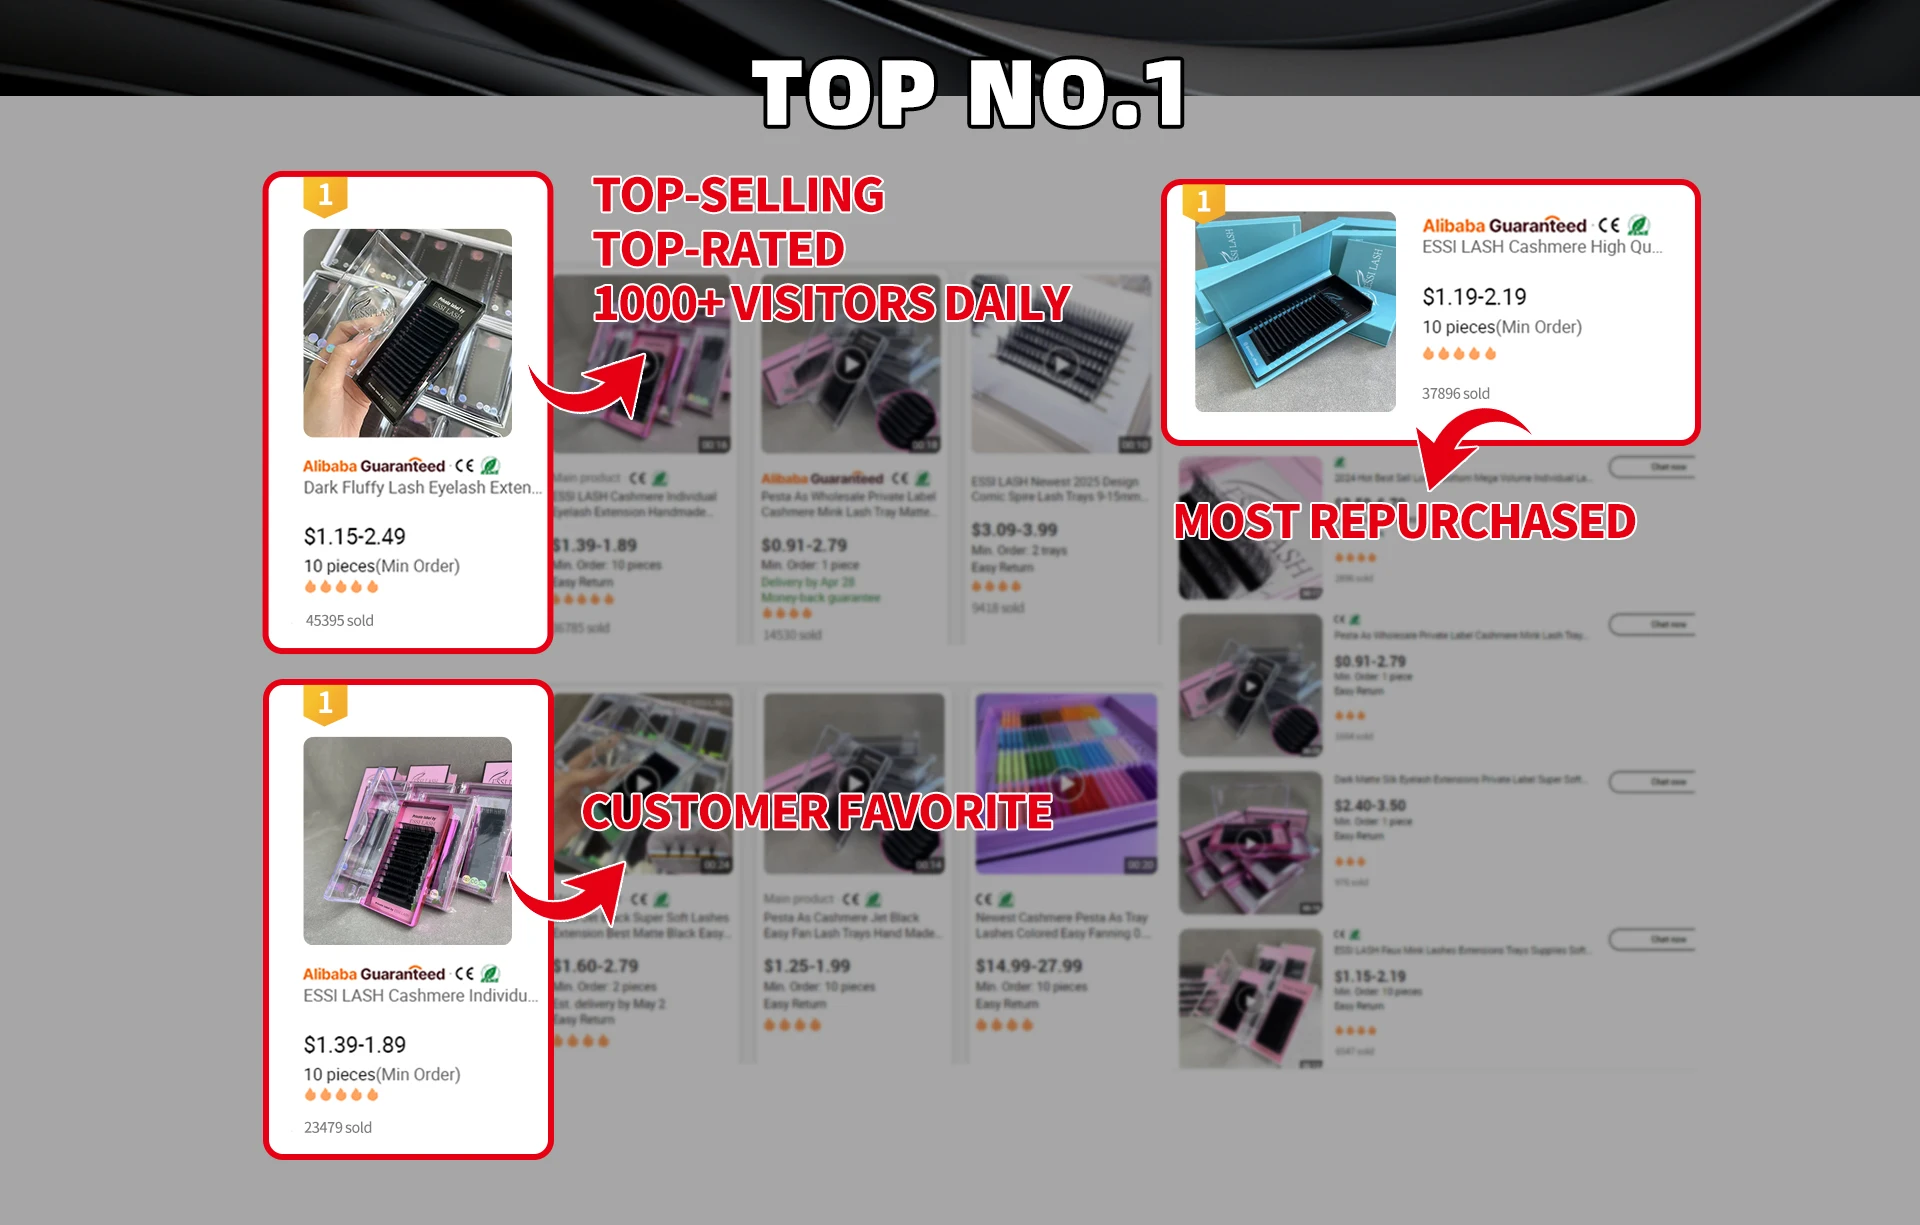This screenshot has width=1920, height=1225.
Task: Click the CE mark on ESSI LASH Cashmere Individu listing
Action: 464,974
